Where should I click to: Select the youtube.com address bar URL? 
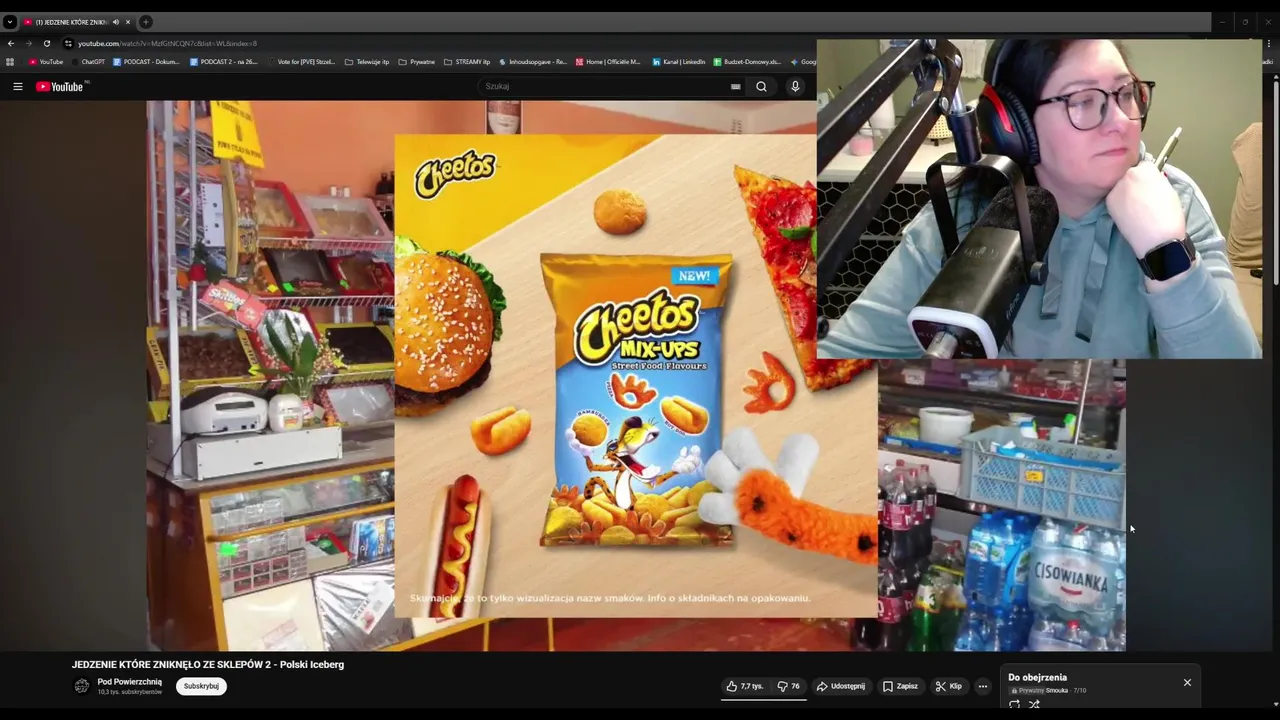point(168,43)
